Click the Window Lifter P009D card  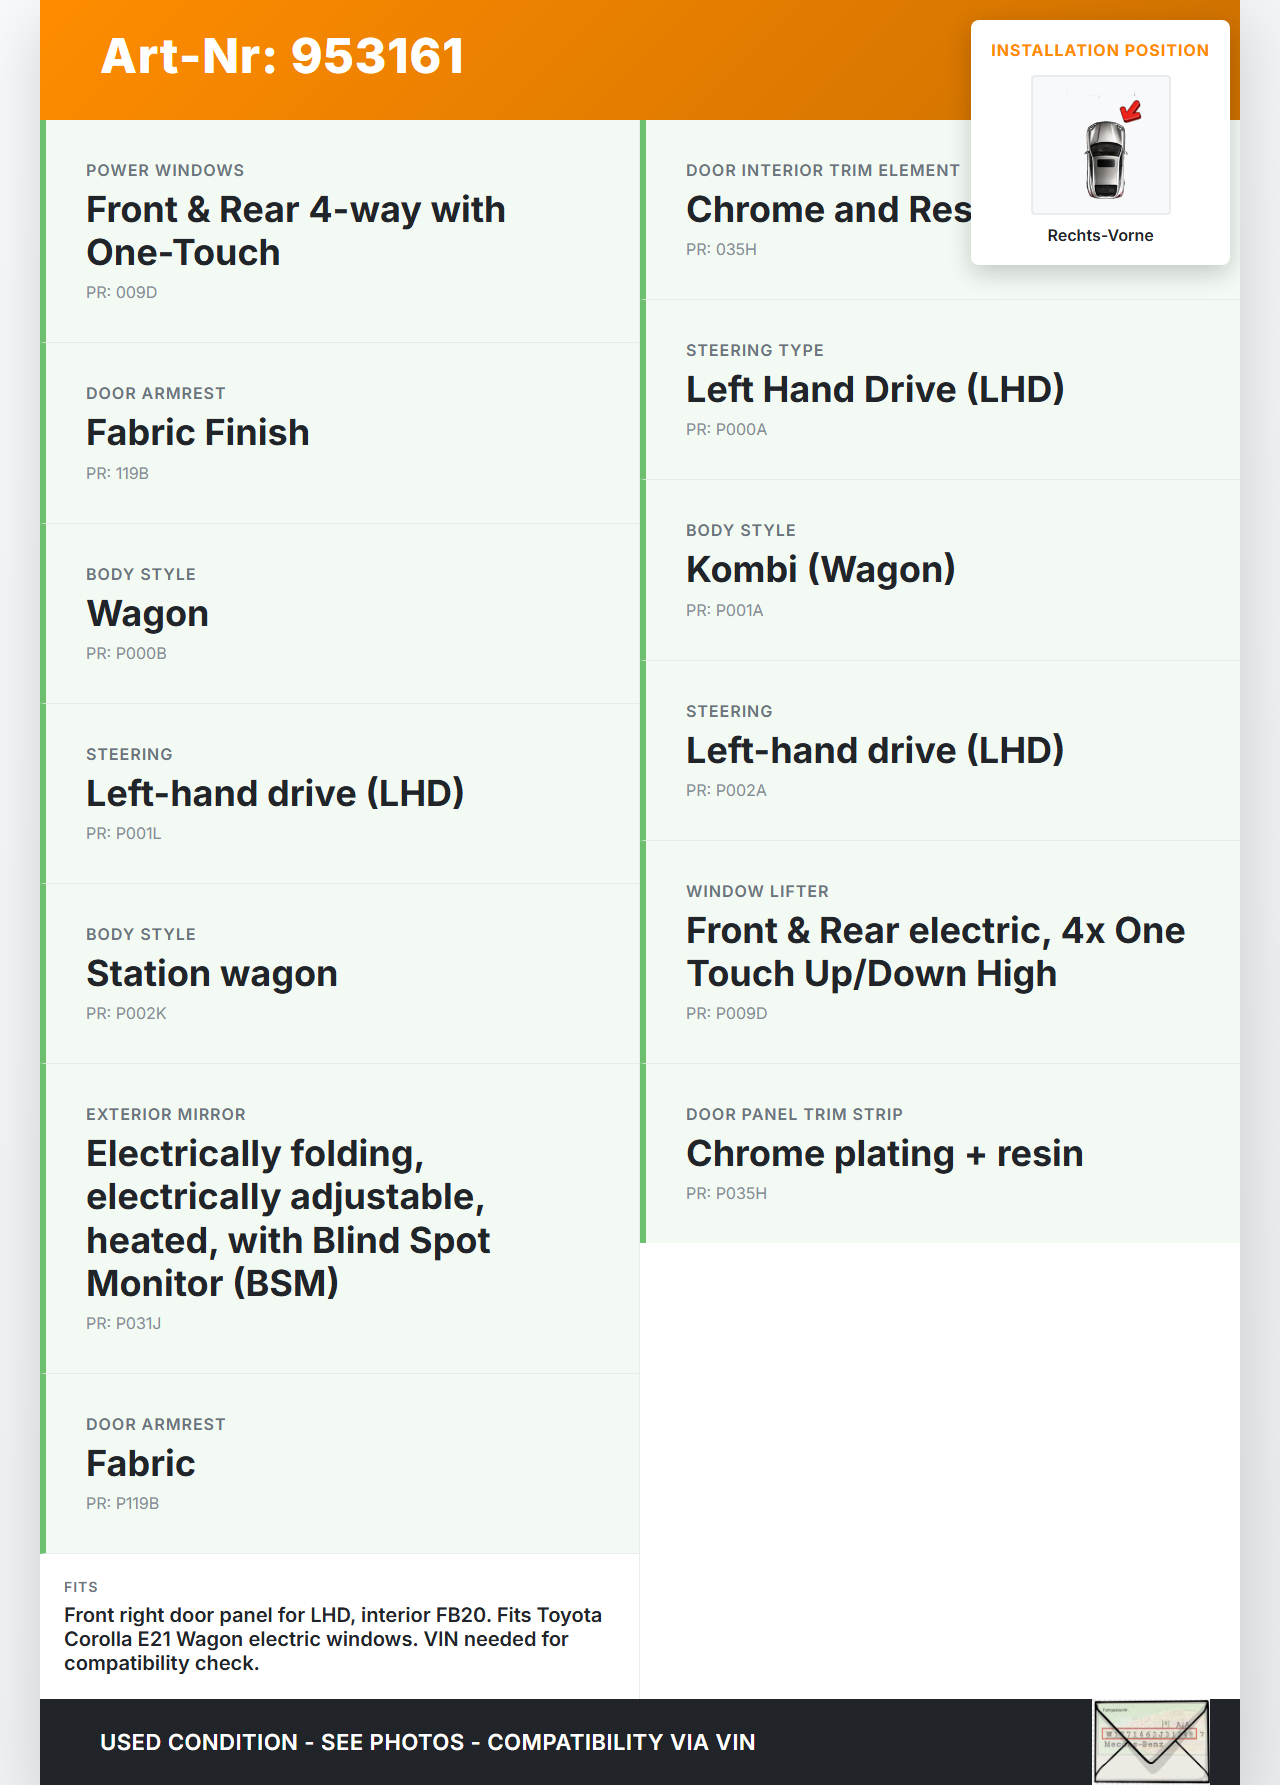tap(940, 952)
